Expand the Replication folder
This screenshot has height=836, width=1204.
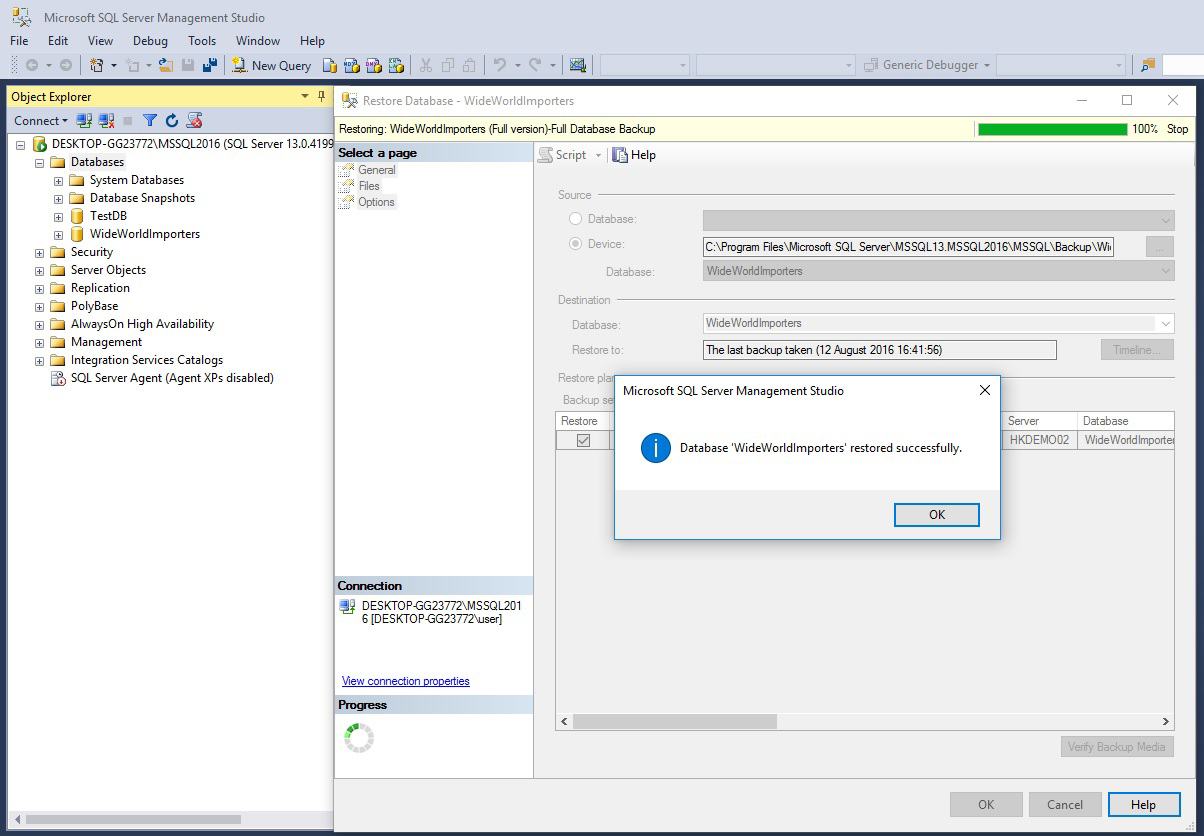pyautogui.click(x=39, y=288)
